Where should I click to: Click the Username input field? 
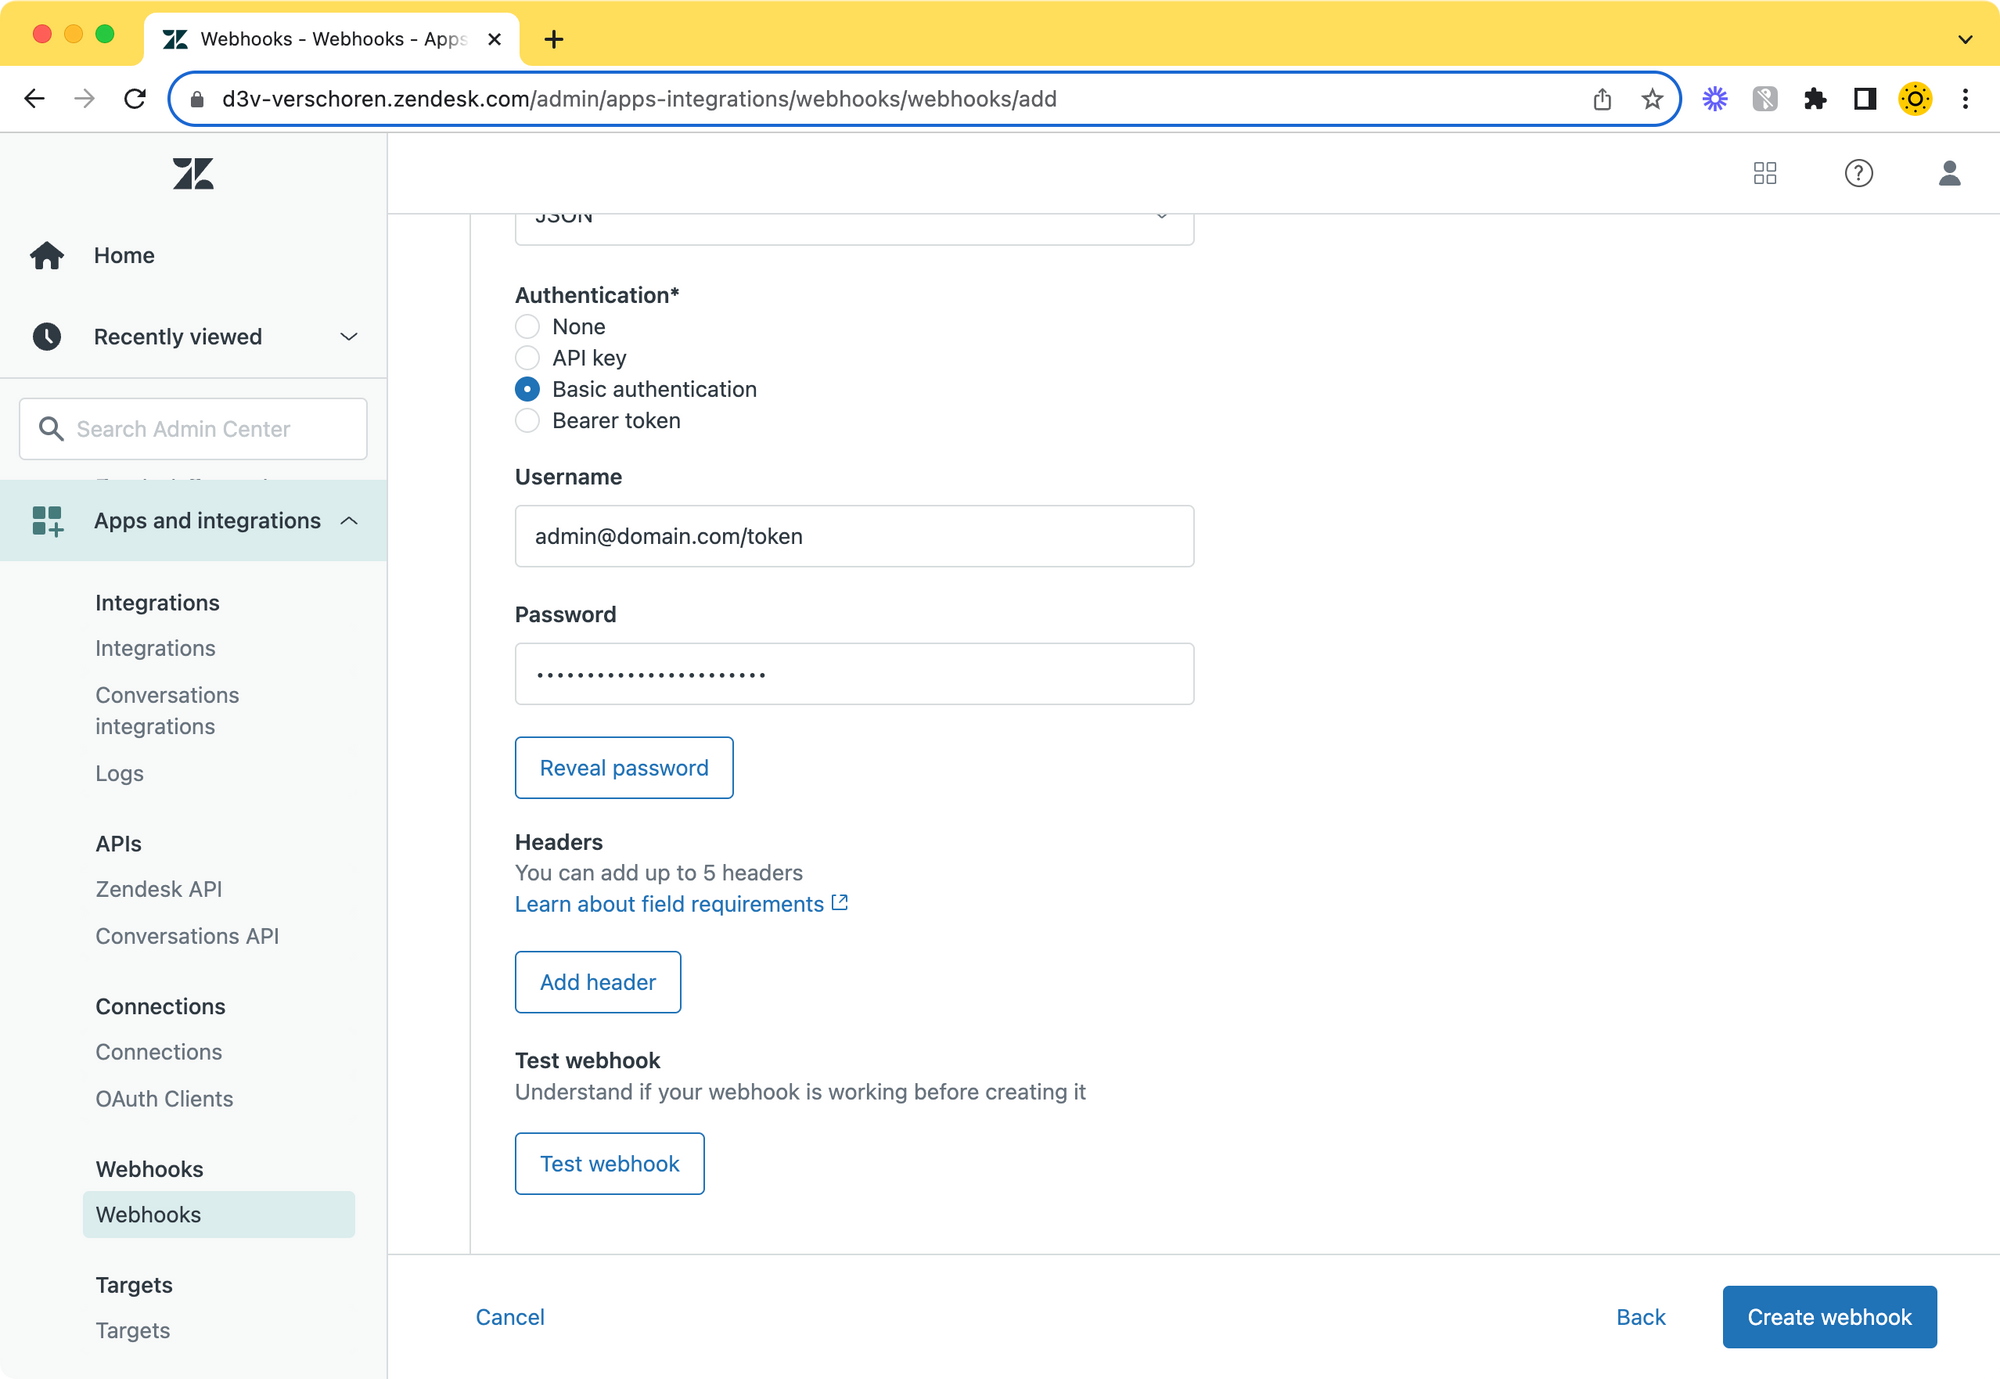[854, 536]
